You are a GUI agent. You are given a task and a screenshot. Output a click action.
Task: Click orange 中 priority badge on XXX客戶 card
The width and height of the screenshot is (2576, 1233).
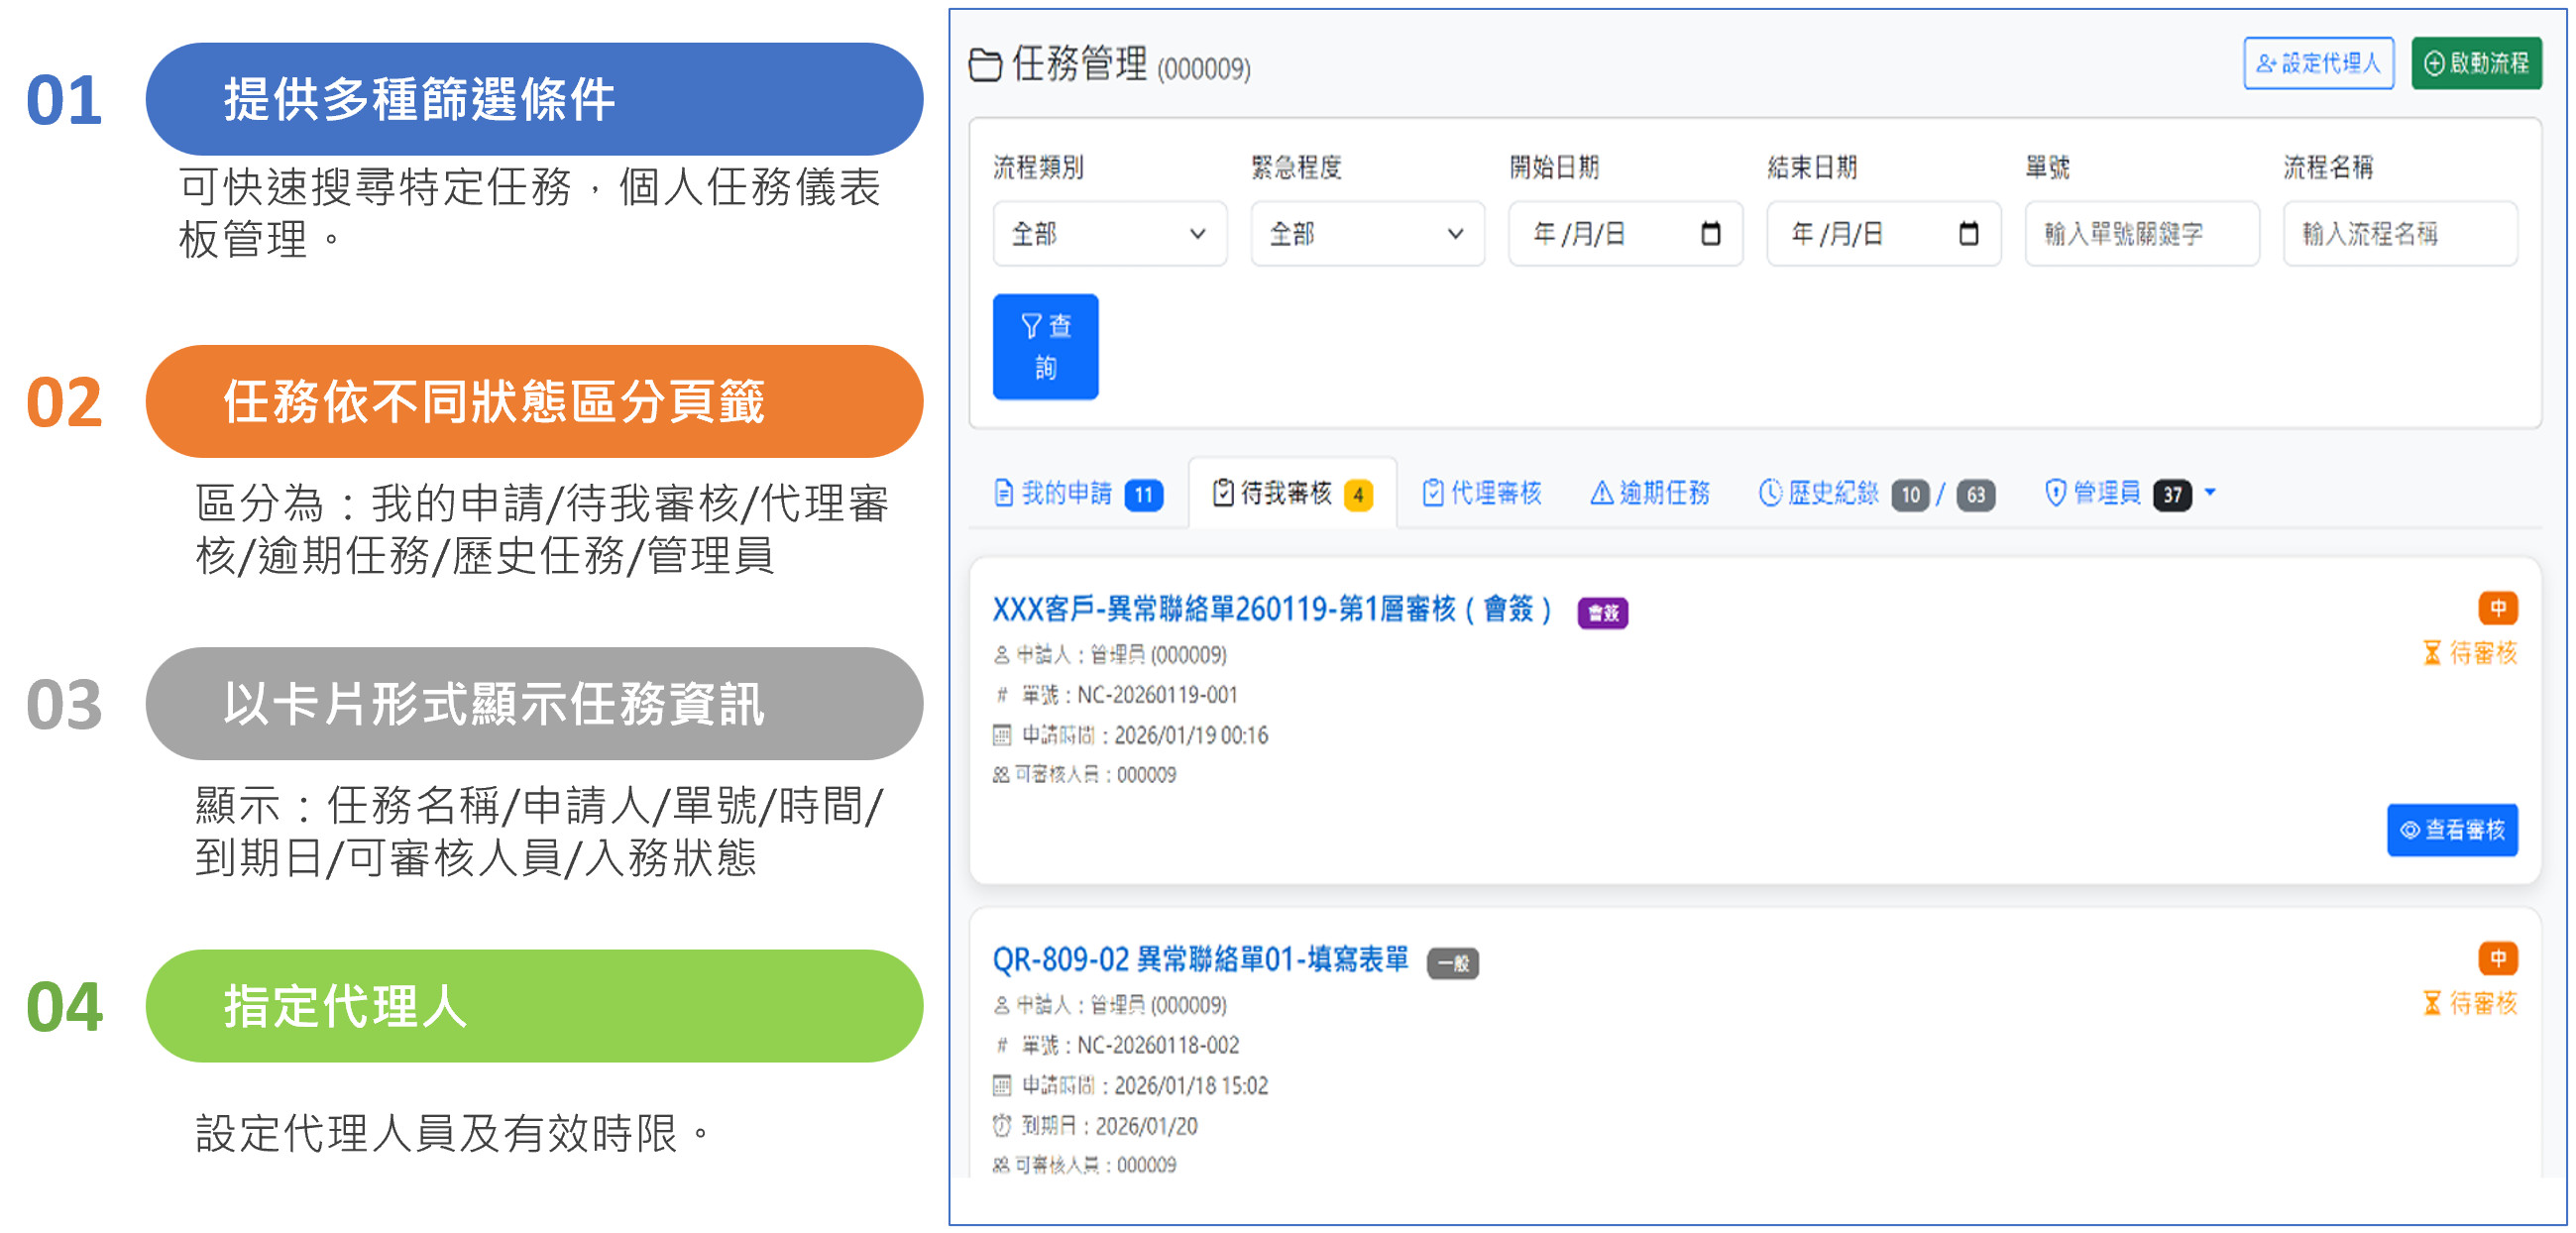(x=2497, y=607)
